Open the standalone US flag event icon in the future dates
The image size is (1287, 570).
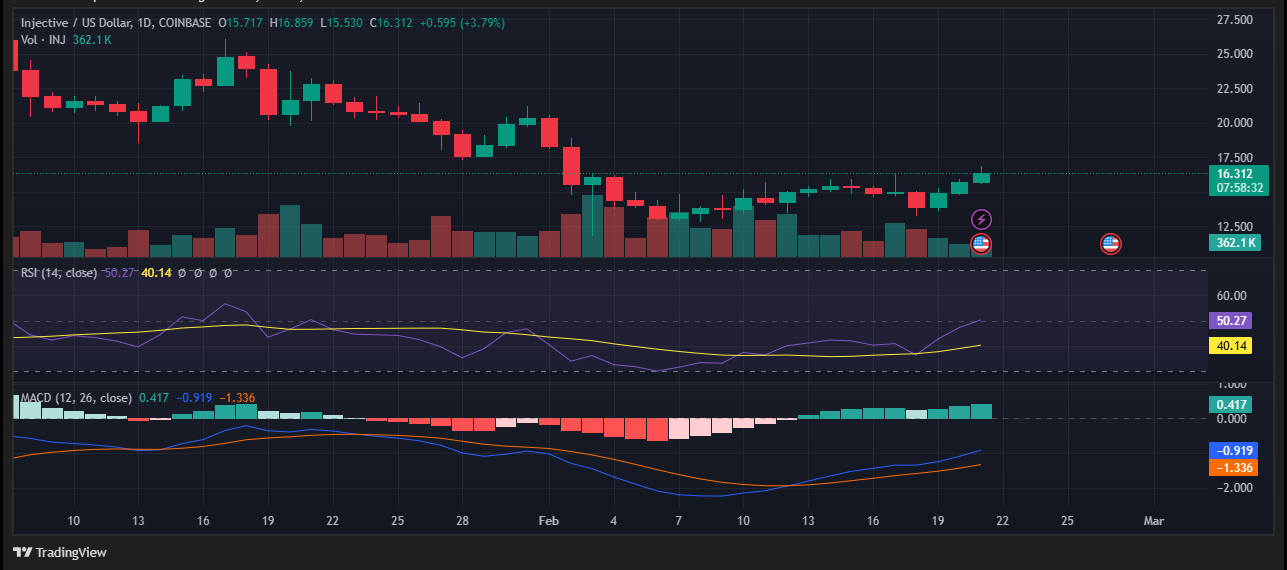click(1110, 243)
